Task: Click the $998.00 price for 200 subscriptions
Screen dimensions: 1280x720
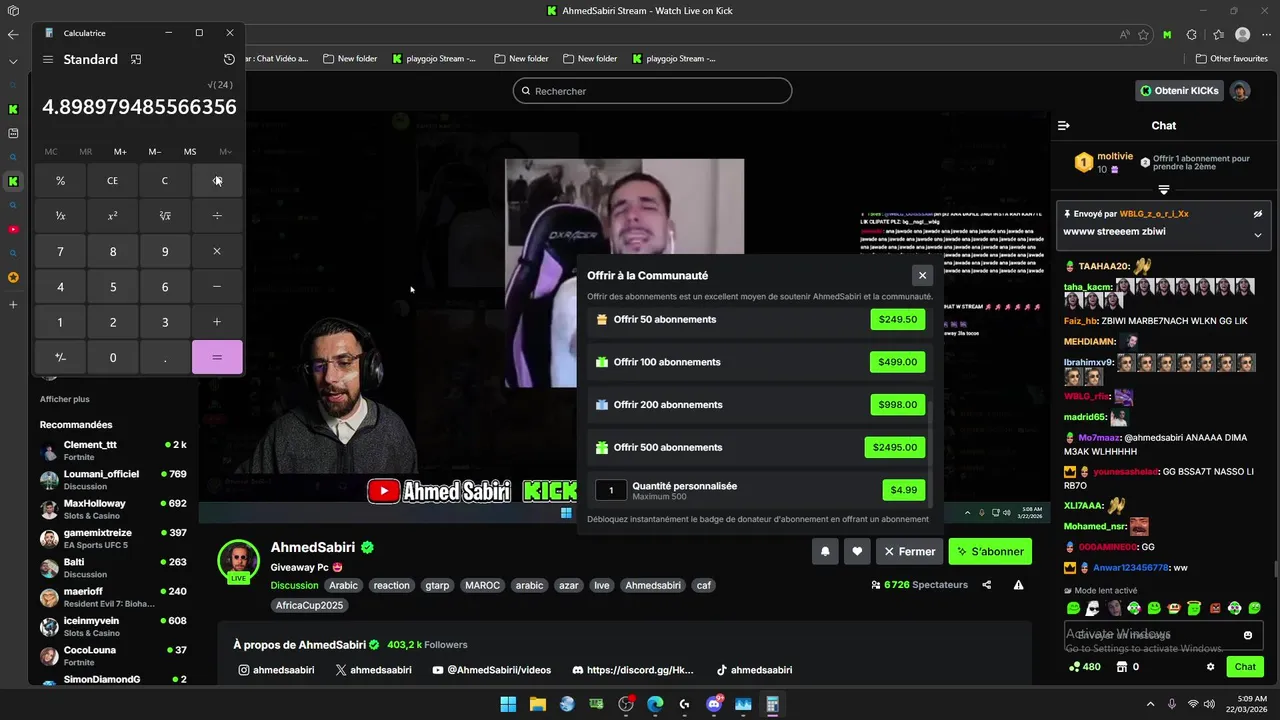Action: (x=897, y=405)
